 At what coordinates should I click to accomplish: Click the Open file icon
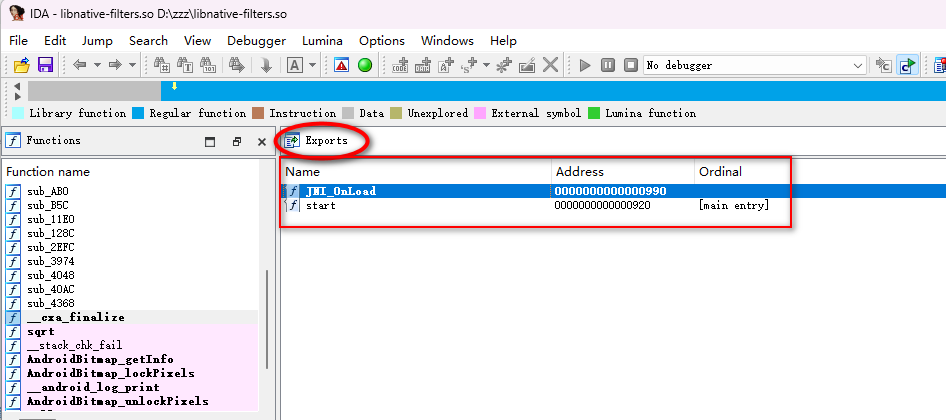click(x=22, y=65)
